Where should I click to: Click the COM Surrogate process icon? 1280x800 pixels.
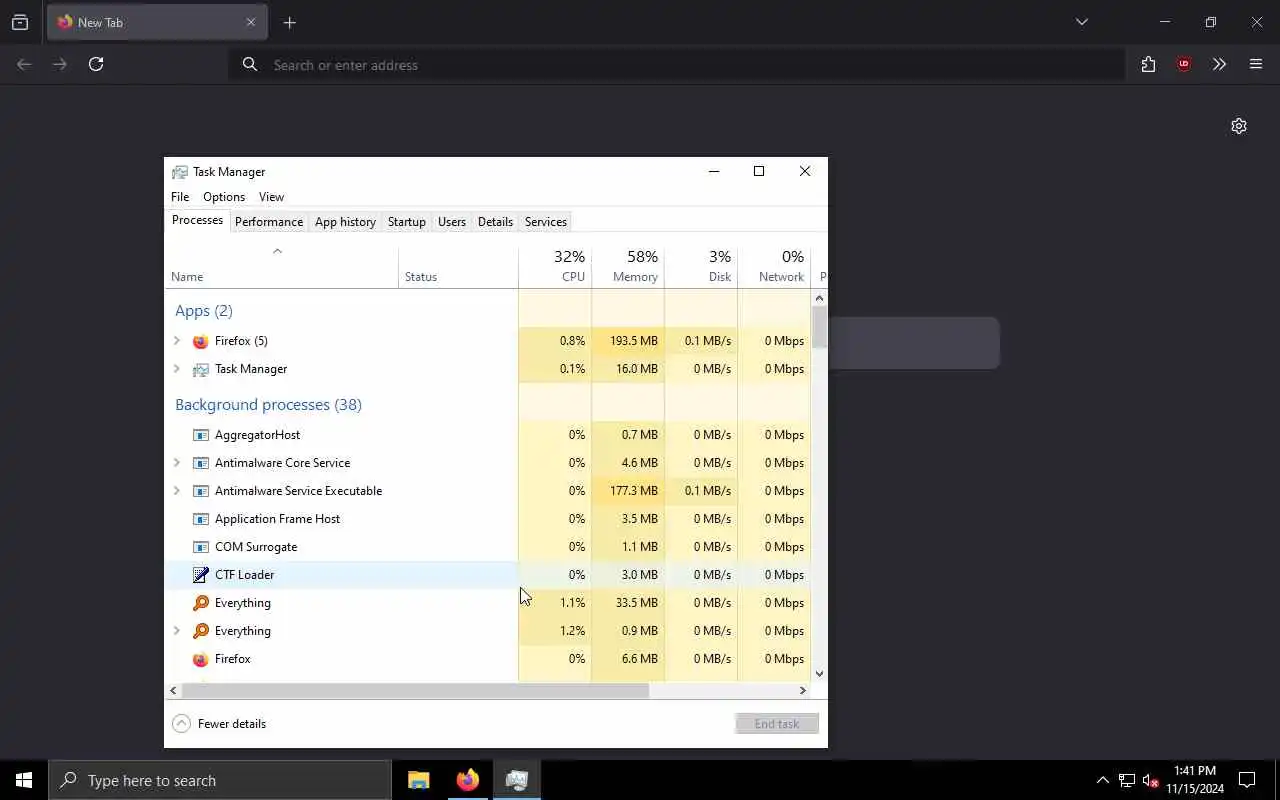coord(201,547)
